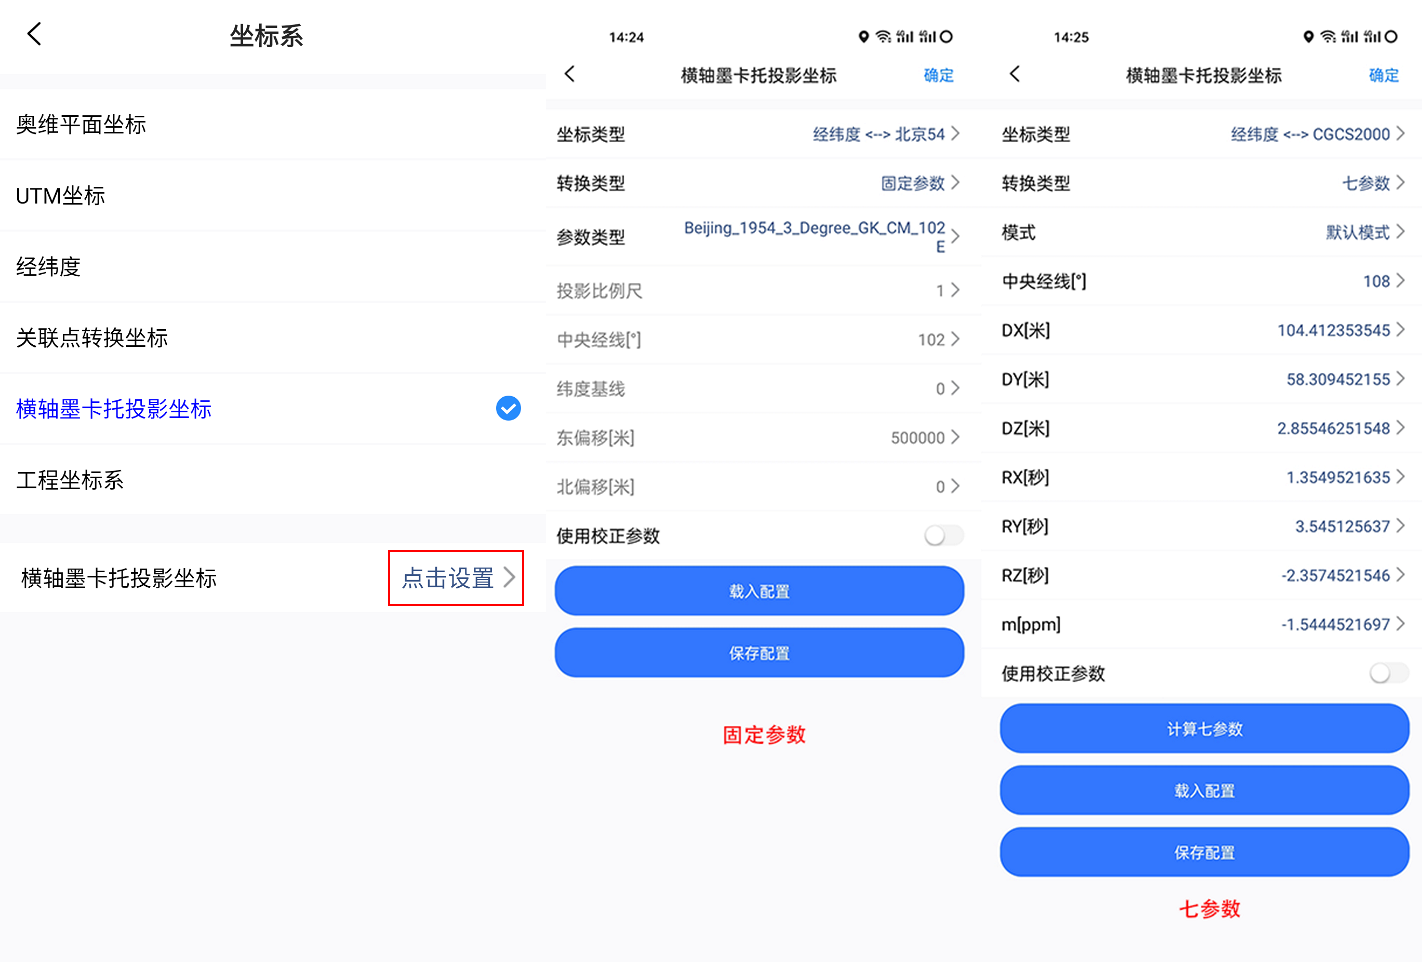Select 工程坐标系 option
Screen dimensions: 1422x962
pyautogui.click(x=273, y=480)
